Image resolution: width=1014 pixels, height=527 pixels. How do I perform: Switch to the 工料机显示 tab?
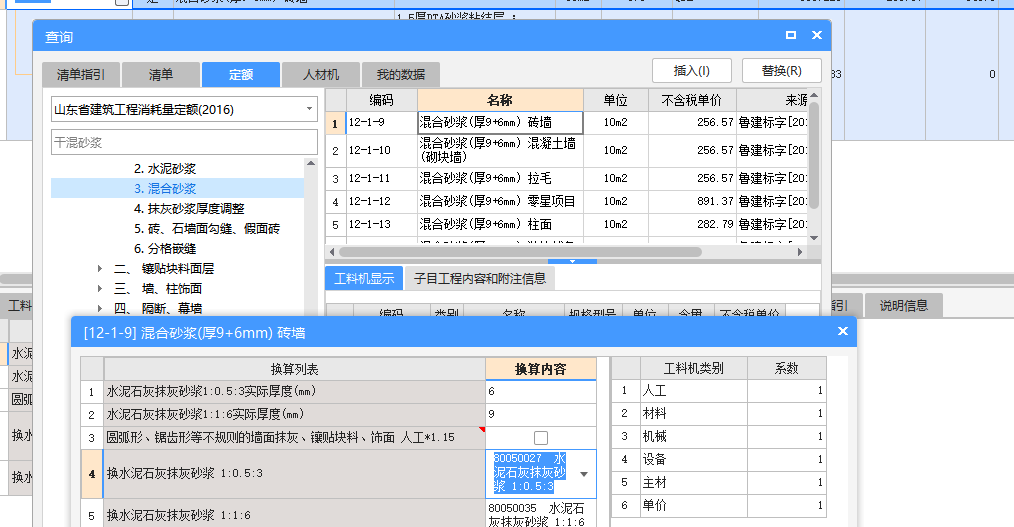pos(364,279)
